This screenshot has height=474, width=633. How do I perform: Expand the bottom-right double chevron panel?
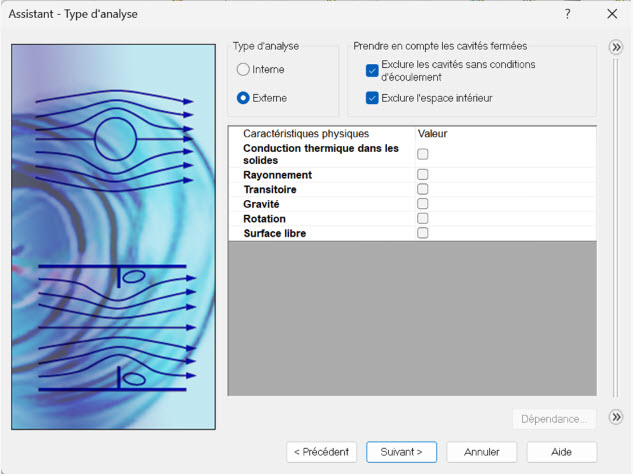point(616,417)
